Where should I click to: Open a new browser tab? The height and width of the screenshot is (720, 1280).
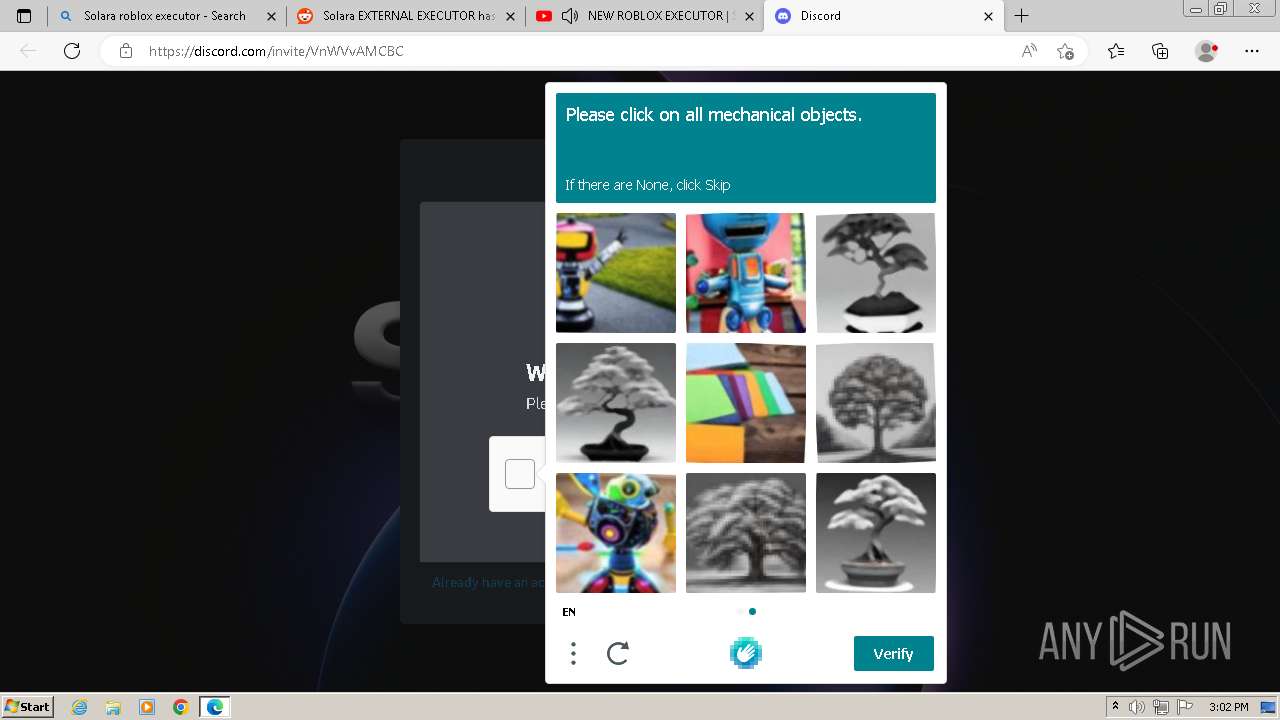(x=1021, y=16)
